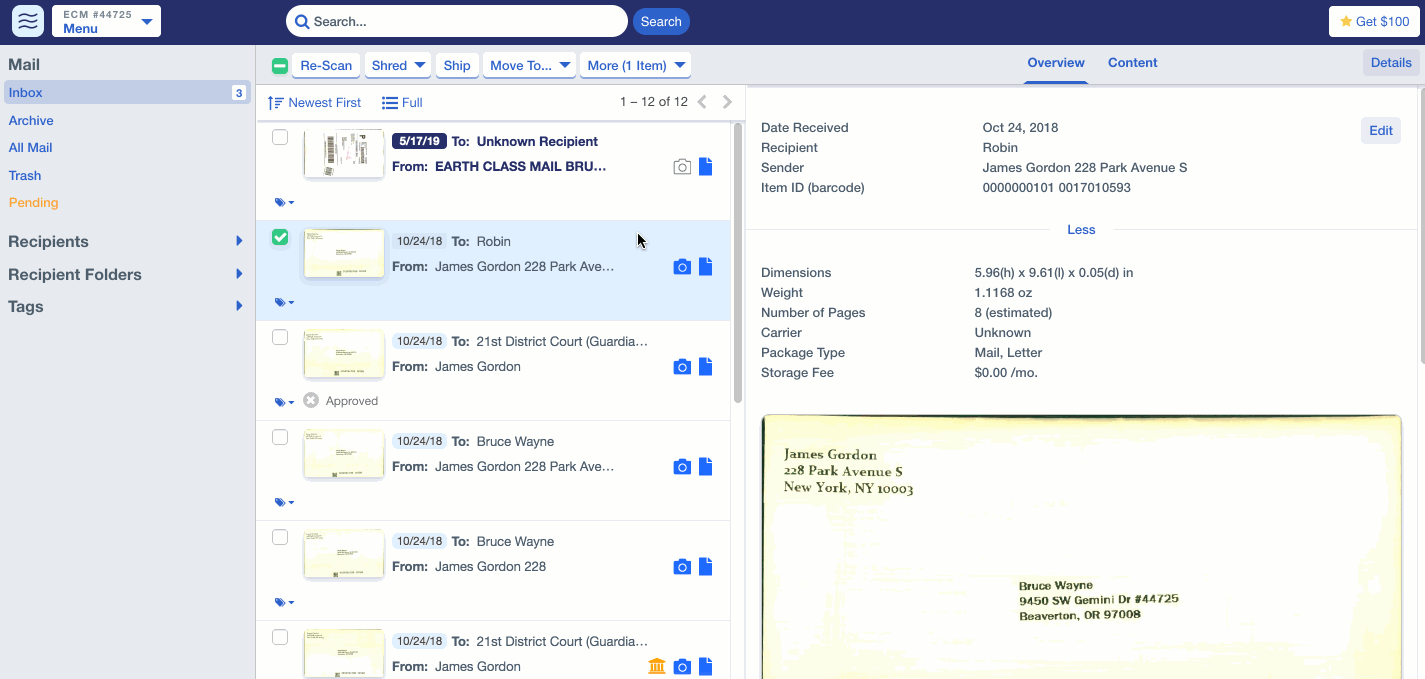
Task: Open the Robin envelope thumbnail
Action: pyautogui.click(x=344, y=254)
